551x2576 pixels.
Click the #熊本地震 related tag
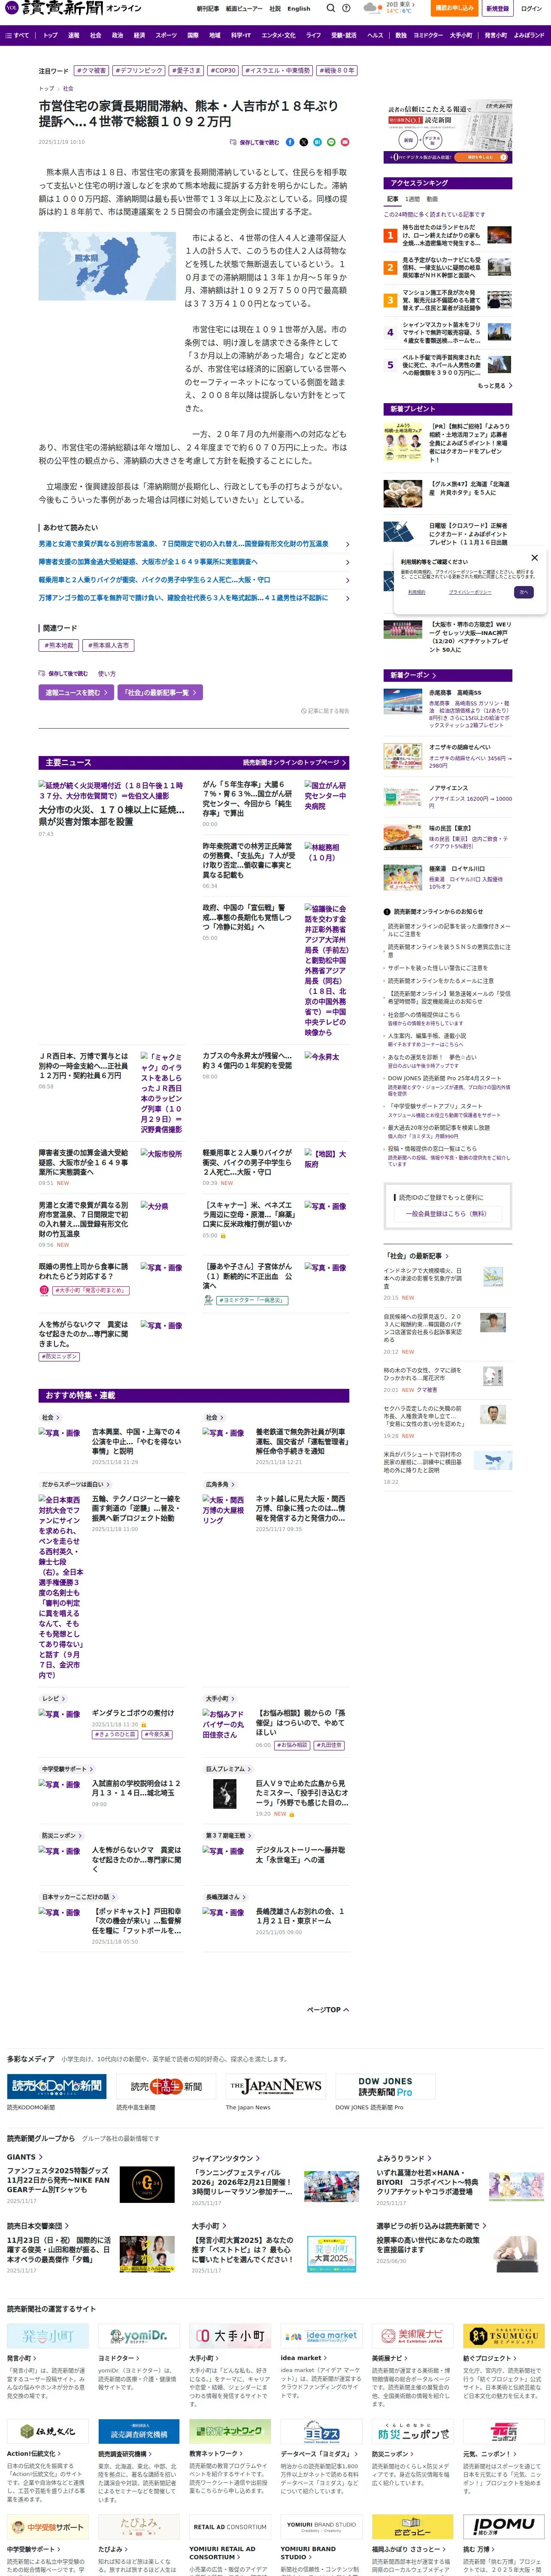[x=59, y=646]
